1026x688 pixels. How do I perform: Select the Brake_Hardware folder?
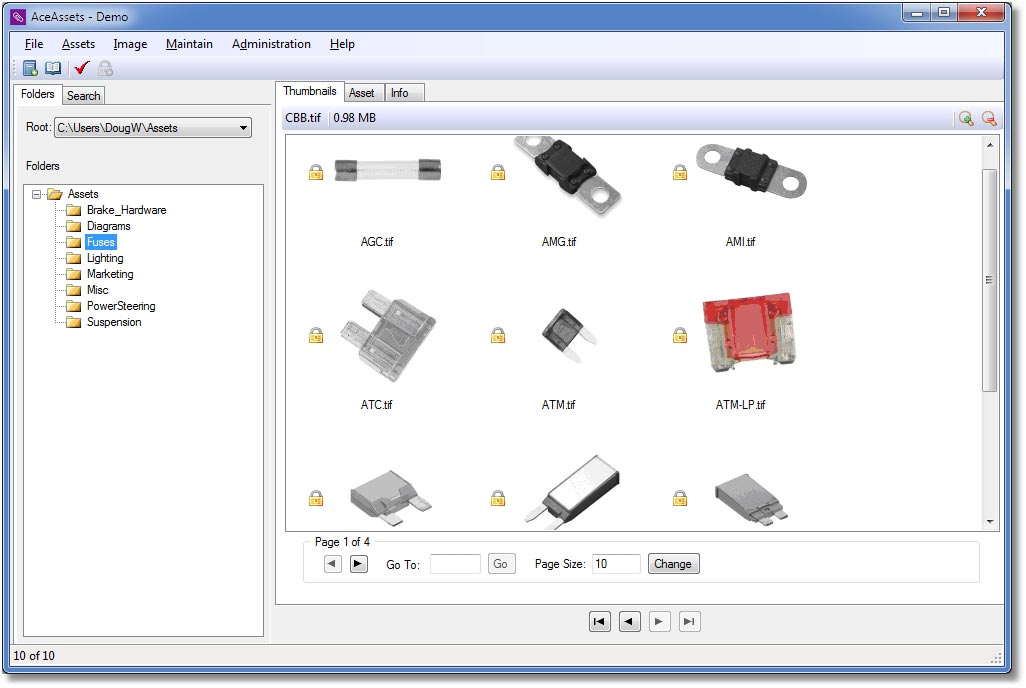[126, 210]
